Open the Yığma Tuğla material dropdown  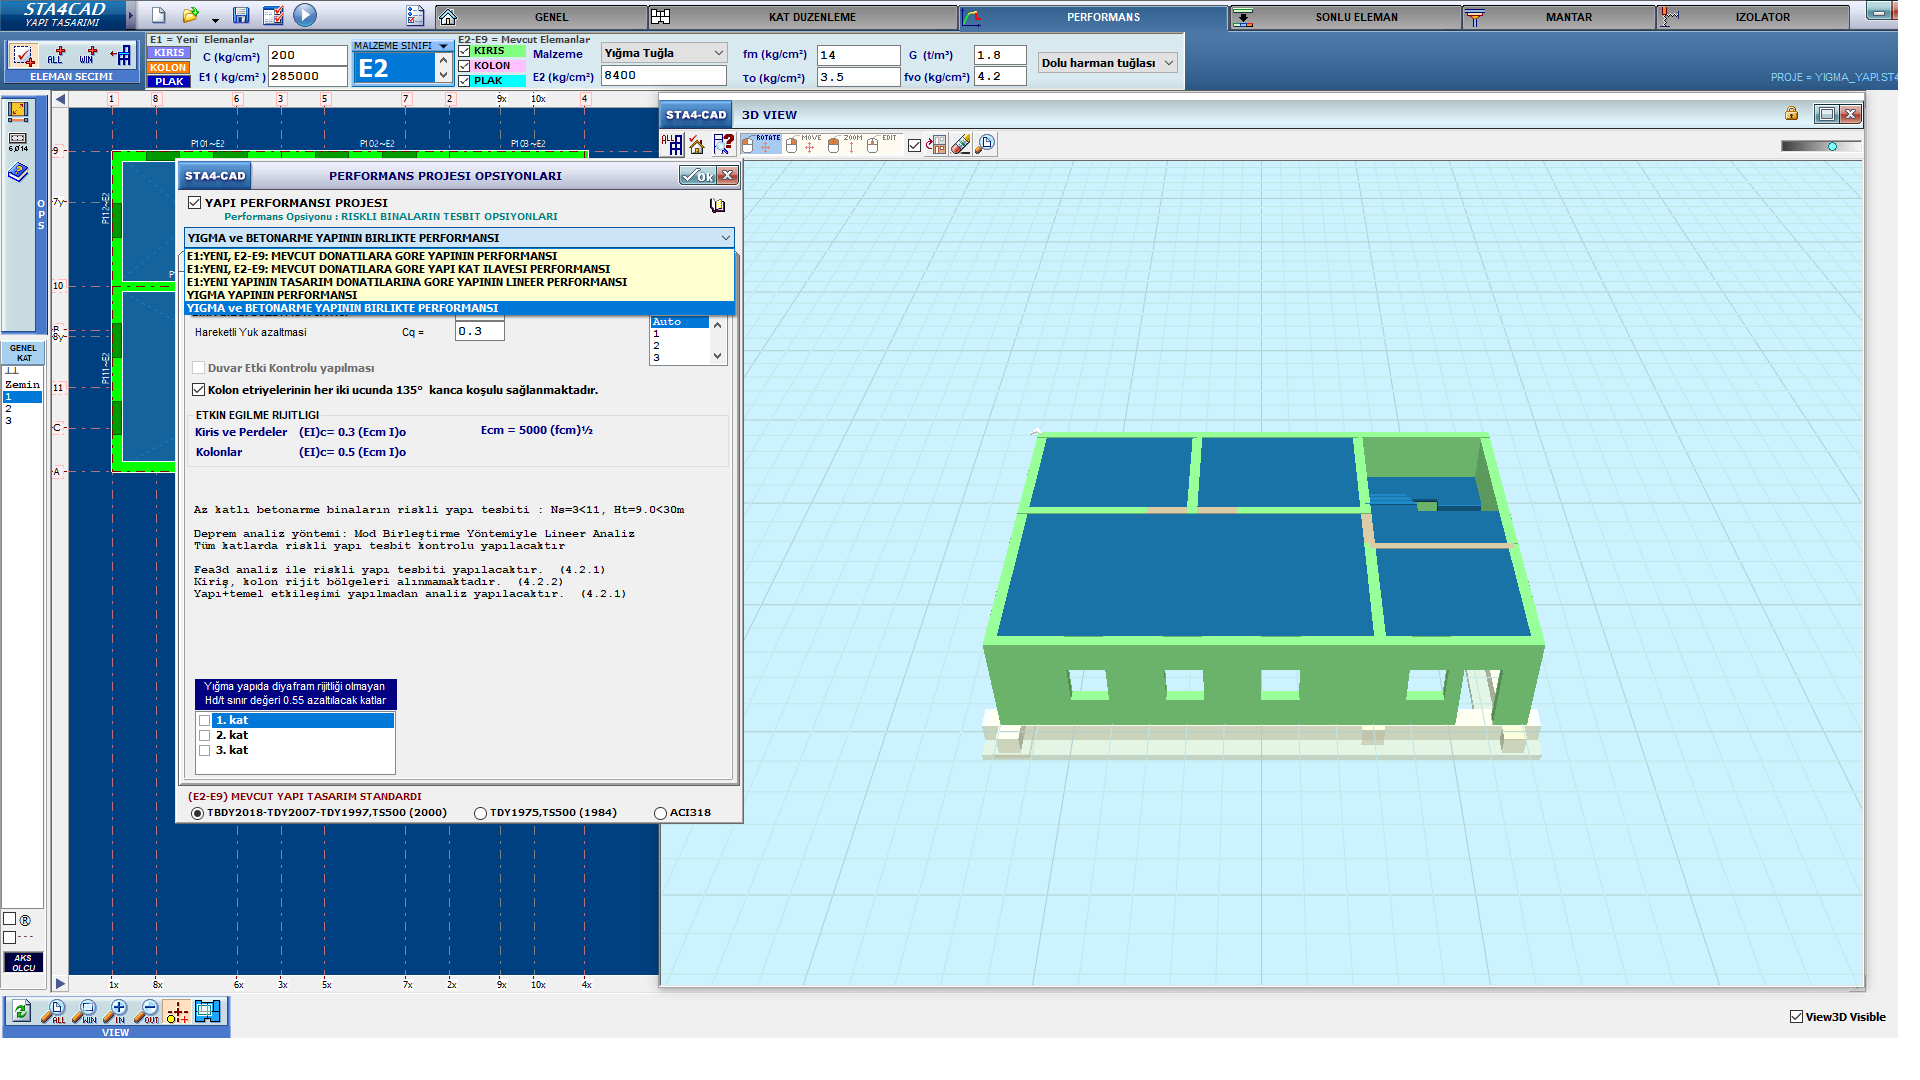tap(664, 53)
